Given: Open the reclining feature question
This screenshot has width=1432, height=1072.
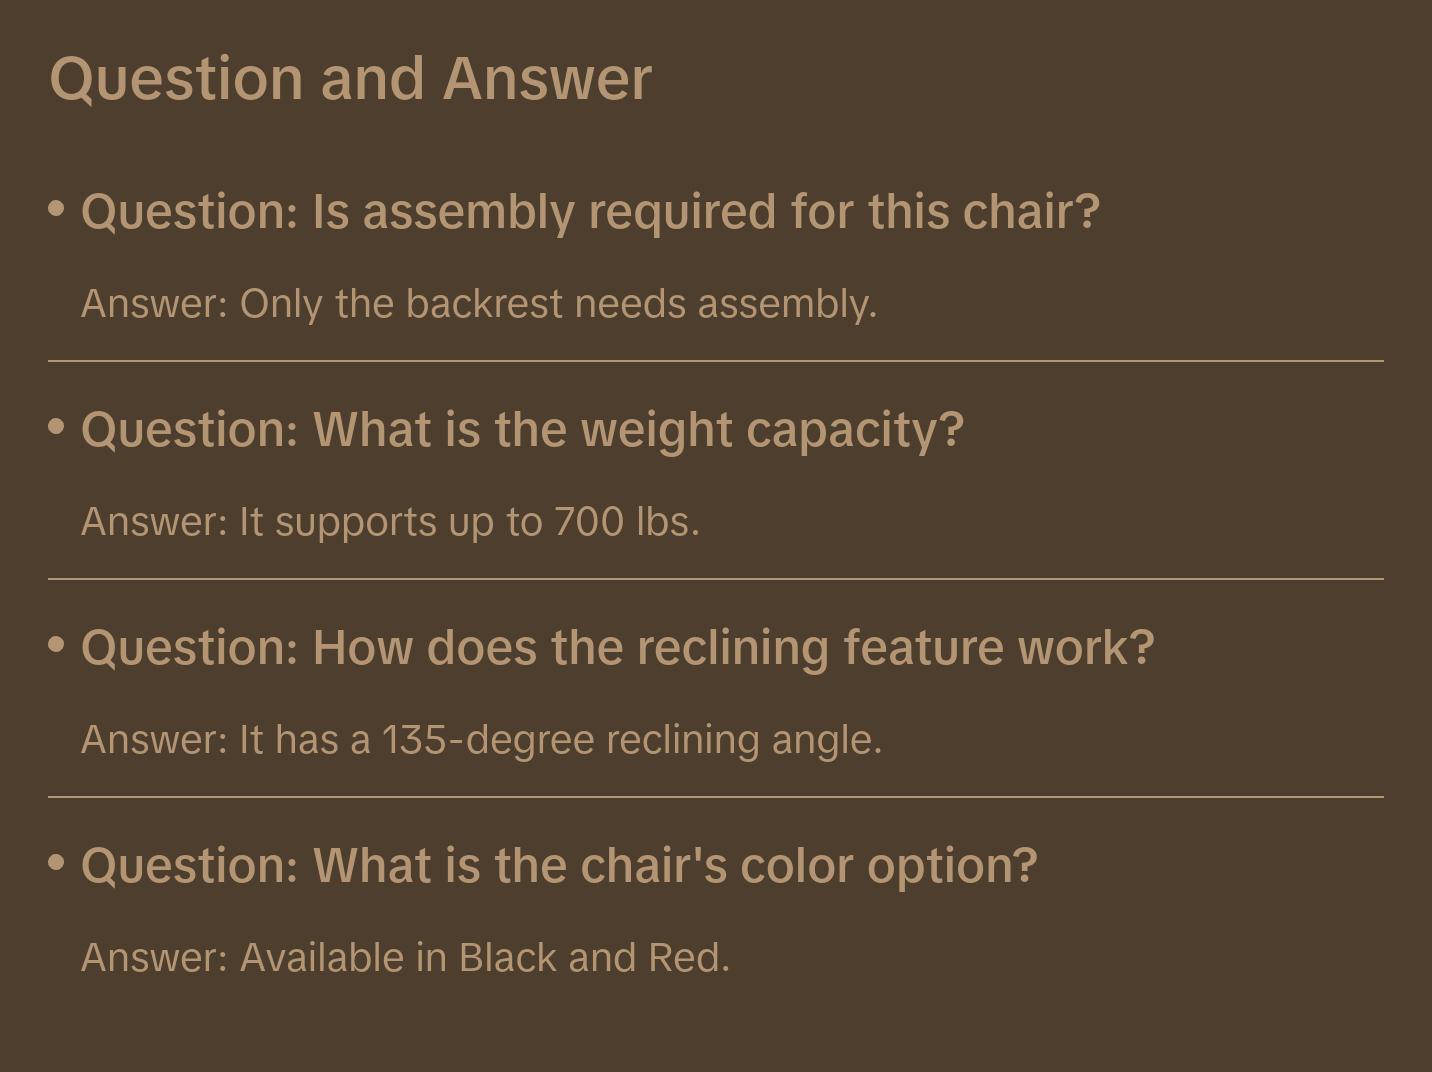Looking at the screenshot, I should point(617,648).
